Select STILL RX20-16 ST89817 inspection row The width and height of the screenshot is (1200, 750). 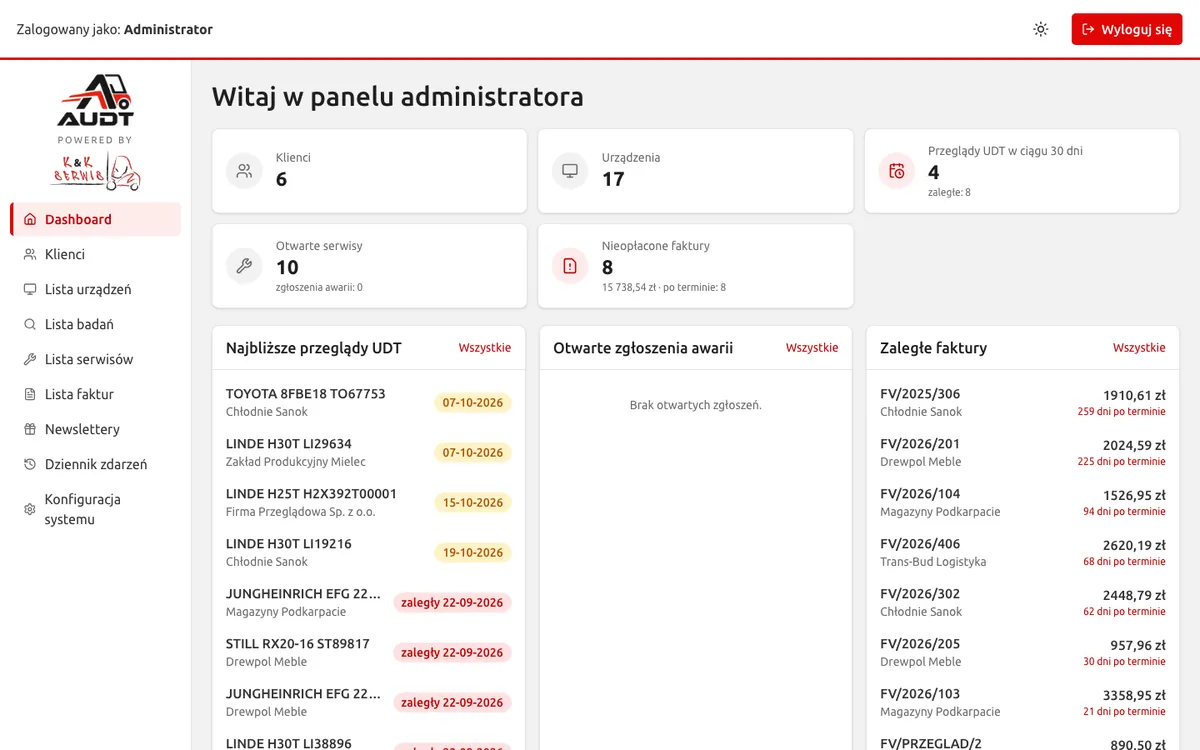[x=368, y=653]
